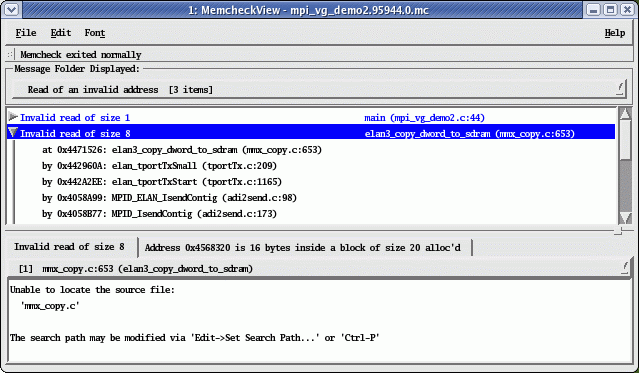Minimize the MemcheckView window
The width and height of the screenshot is (639, 373).
coord(593,9)
